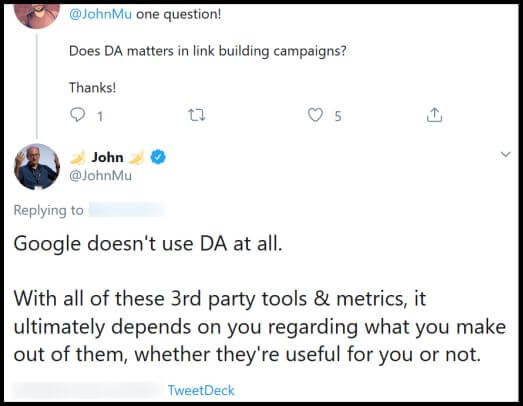
Task: Like the tweet with the heart icon
Action: click(315, 115)
